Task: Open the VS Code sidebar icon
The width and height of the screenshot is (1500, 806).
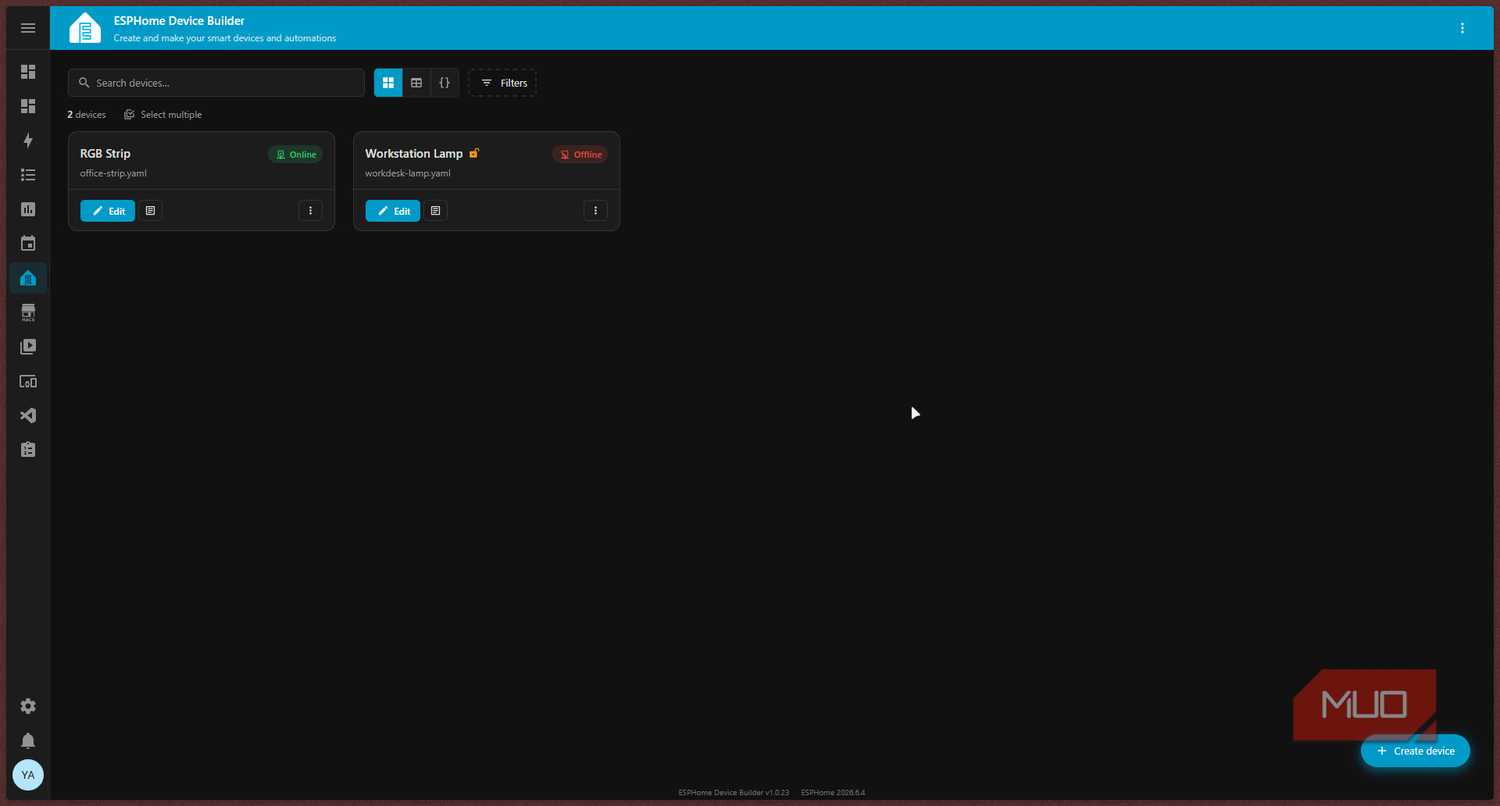Action: 28,415
